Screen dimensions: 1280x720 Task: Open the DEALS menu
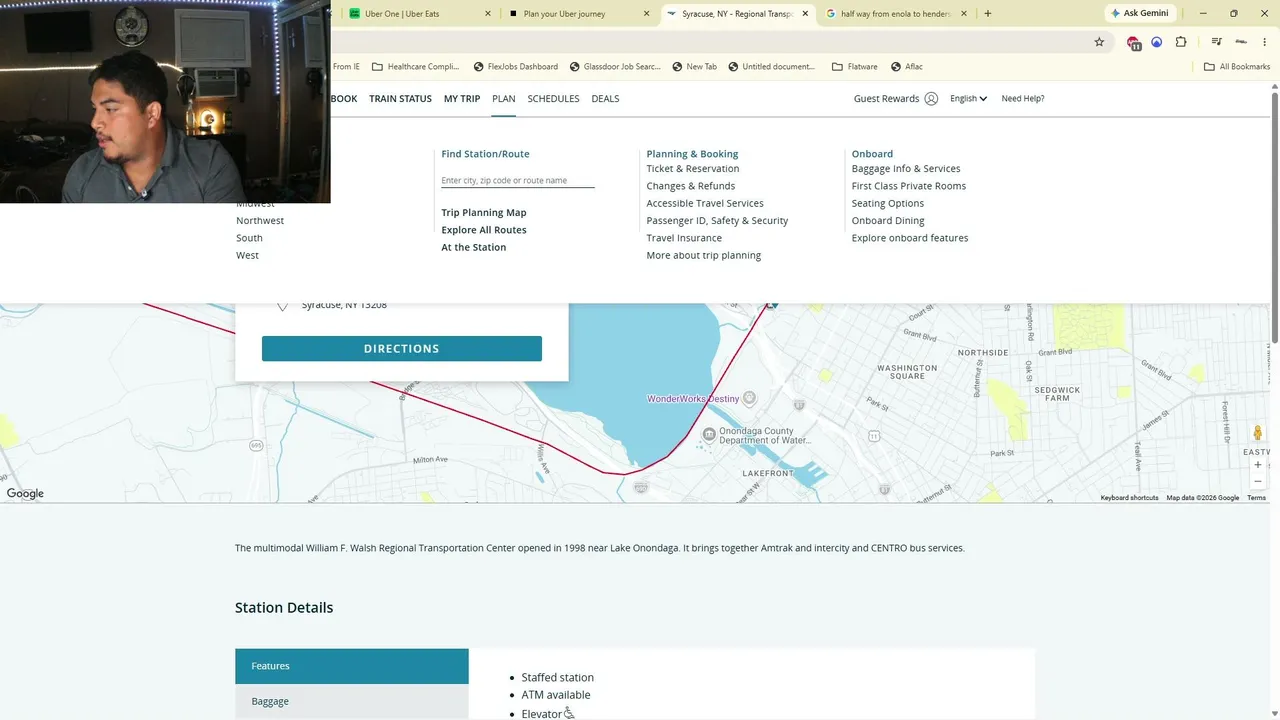pyautogui.click(x=605, y=99)
